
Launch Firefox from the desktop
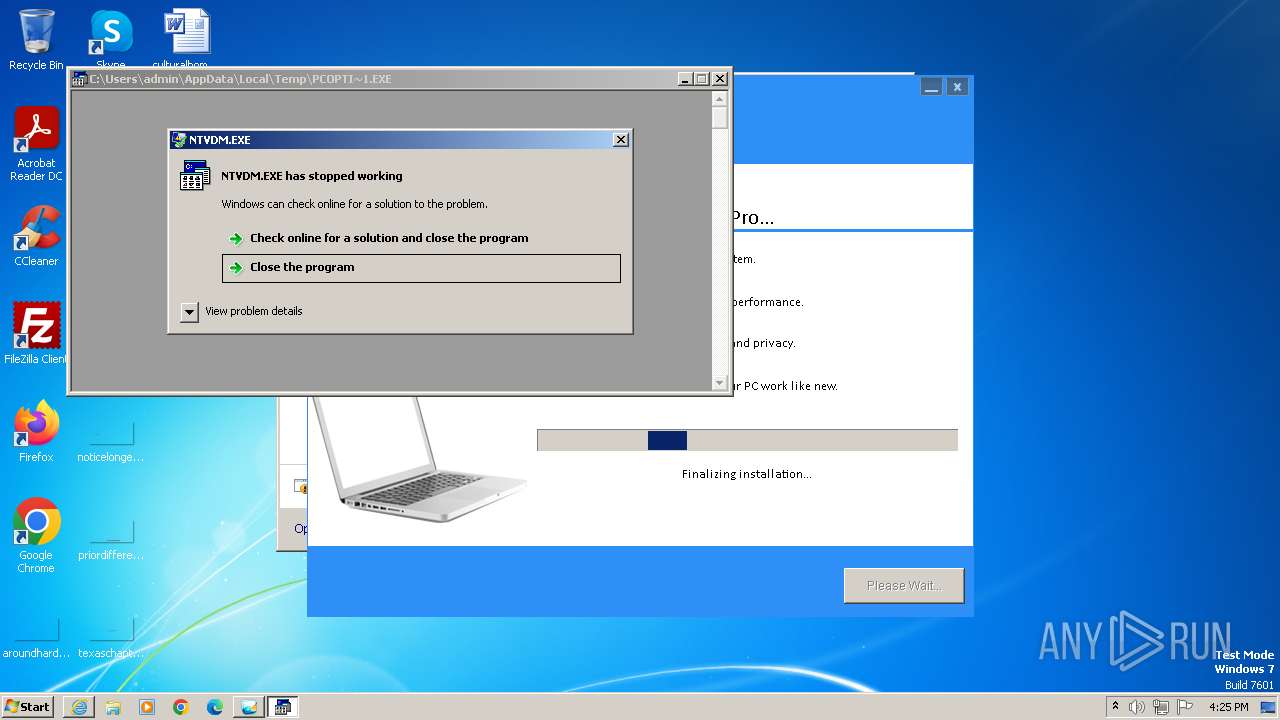click(x=36, y=431)
